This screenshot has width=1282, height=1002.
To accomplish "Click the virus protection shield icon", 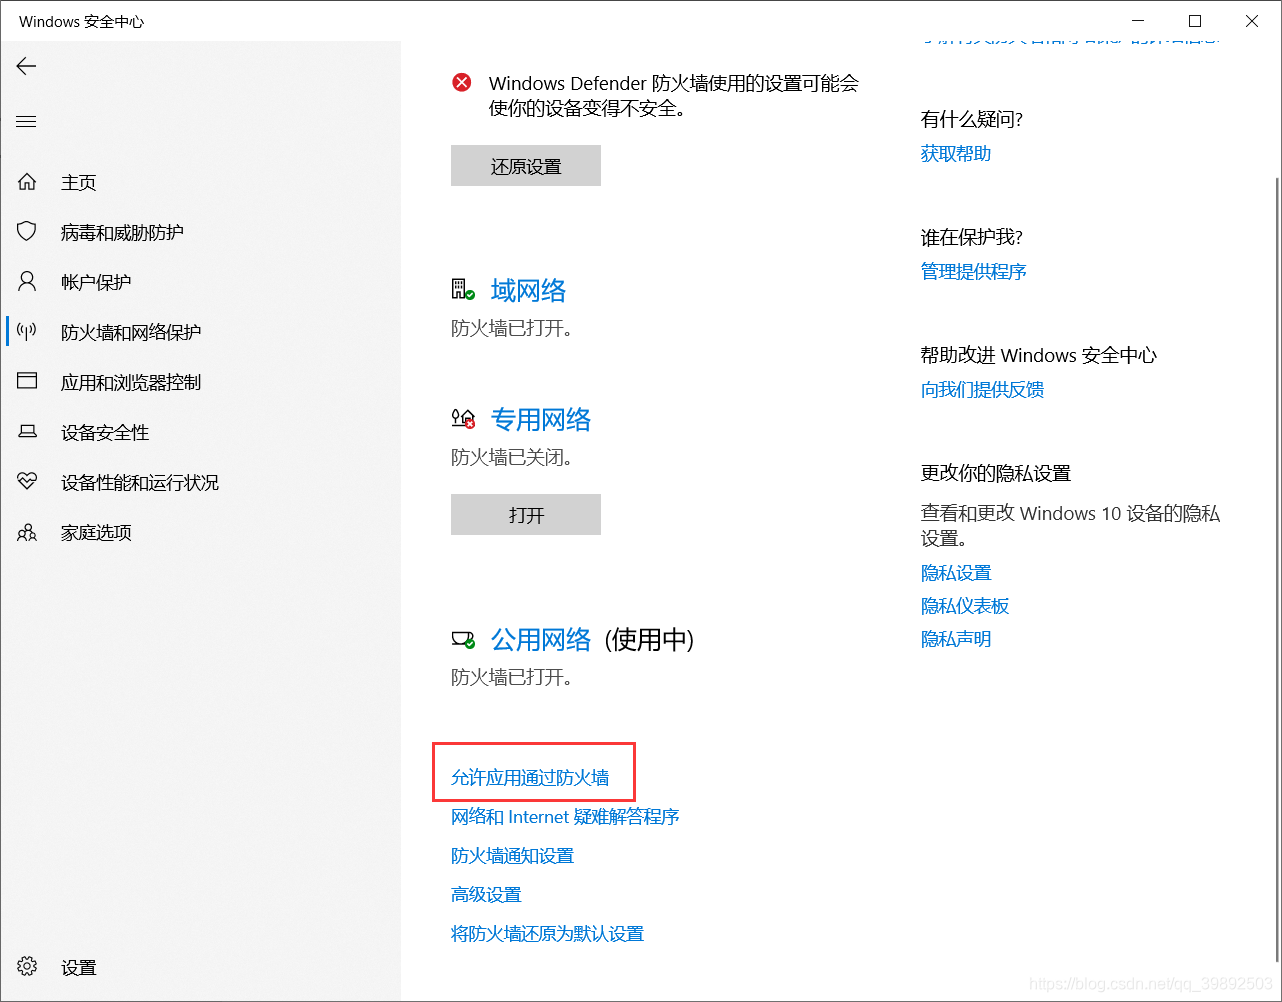I will click(27, 232).
